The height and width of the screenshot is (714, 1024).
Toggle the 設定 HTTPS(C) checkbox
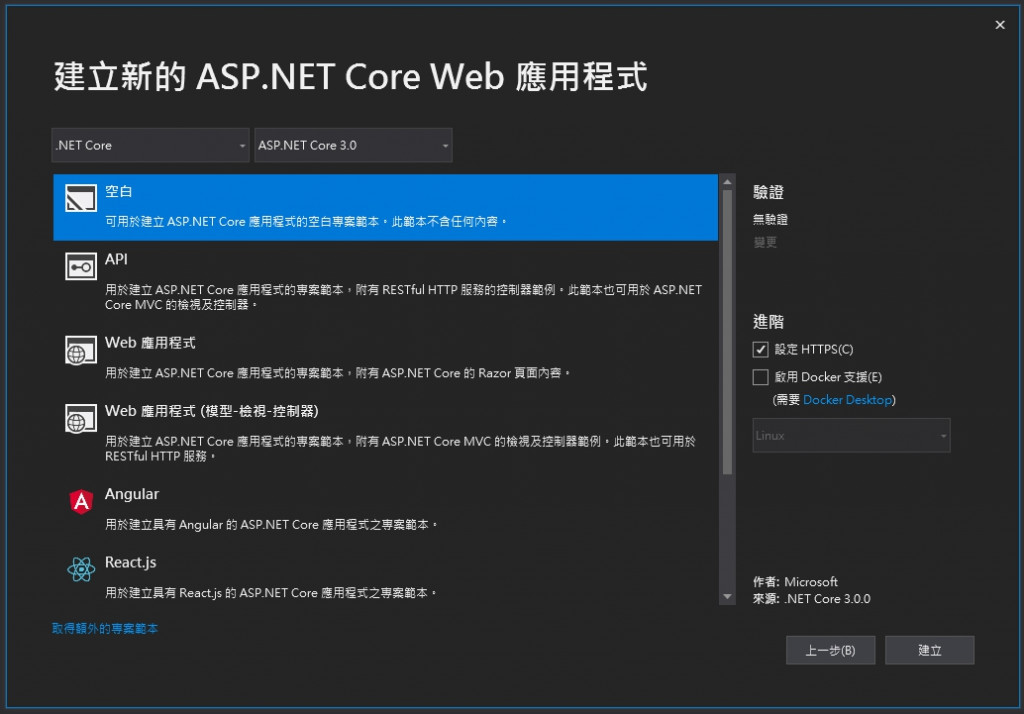[760, 349]
